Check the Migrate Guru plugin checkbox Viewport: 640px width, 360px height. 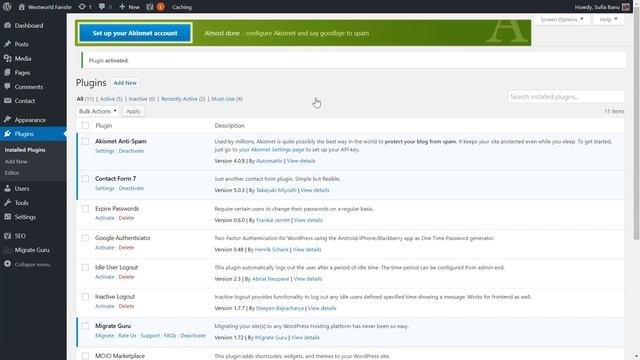pos(85,326)
